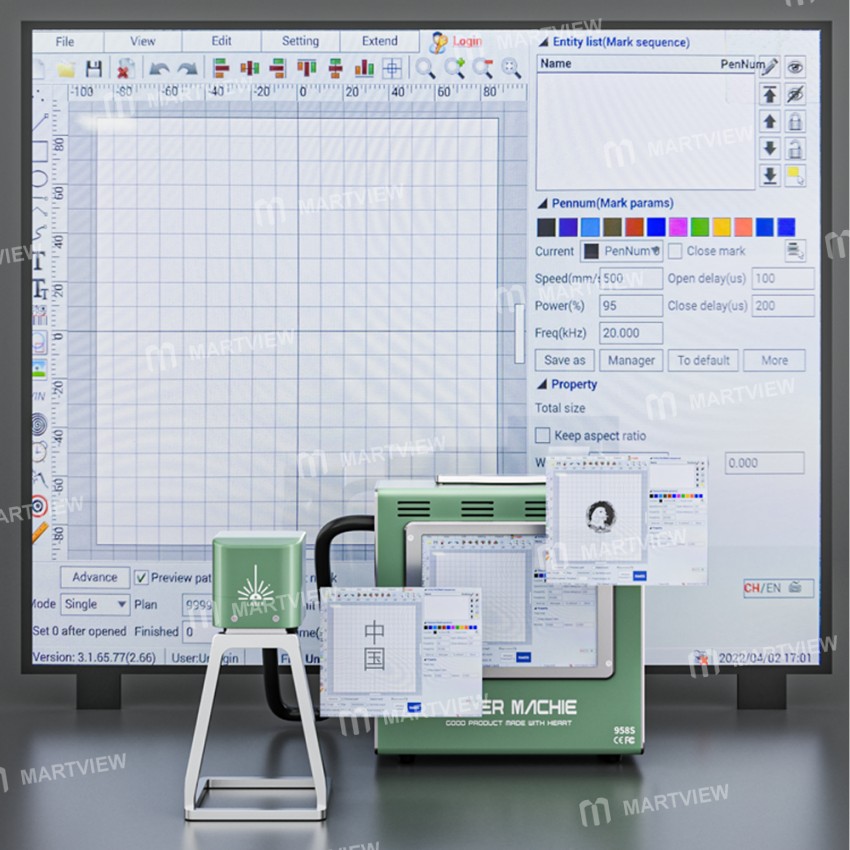Show entities with the open eye button
850x850 pixels.
pyautogui.click(x=795, y=67)
